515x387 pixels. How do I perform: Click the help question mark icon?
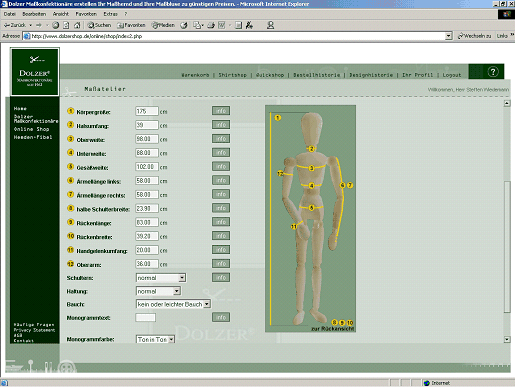493,72
